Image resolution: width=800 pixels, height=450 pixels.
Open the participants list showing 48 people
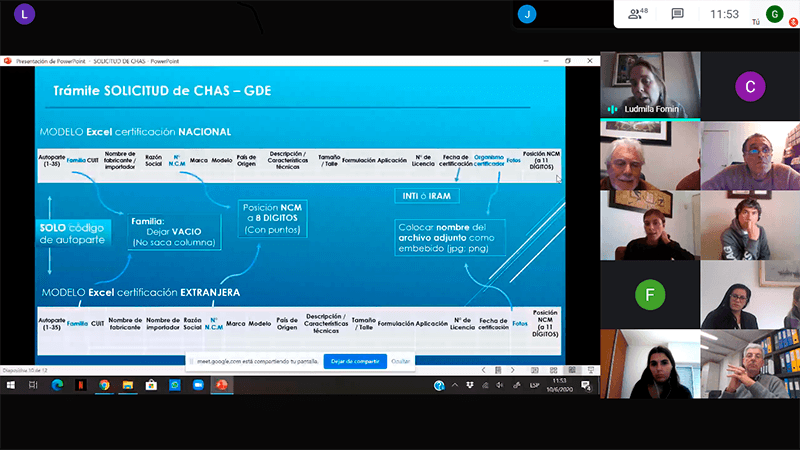[x=635, y=14]
